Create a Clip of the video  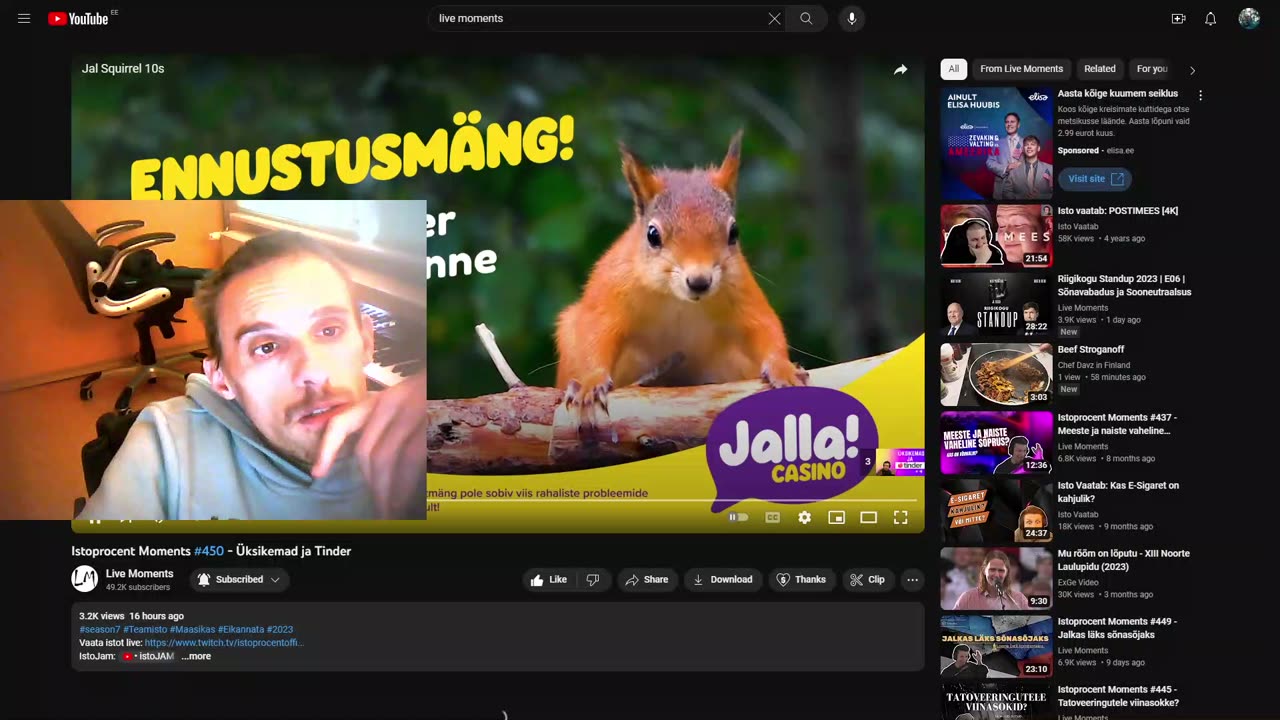867,579
